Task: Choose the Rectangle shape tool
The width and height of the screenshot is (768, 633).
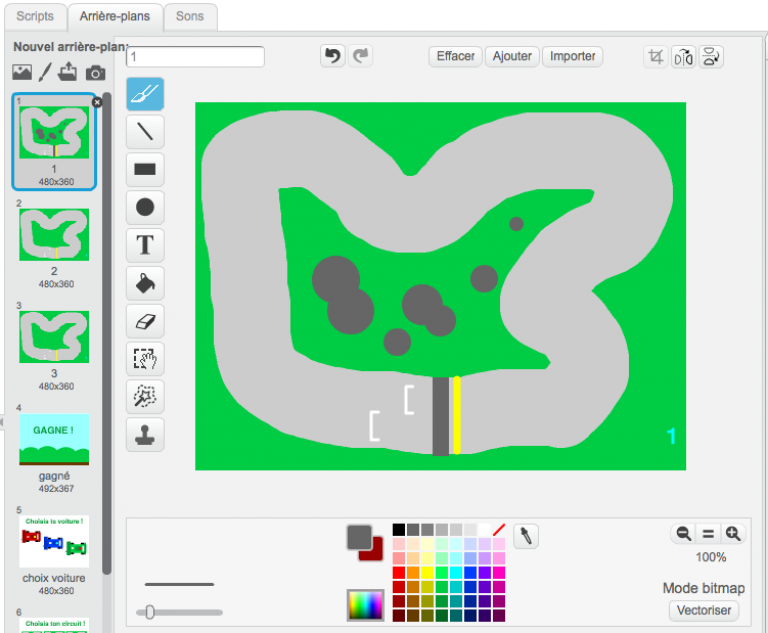Action: pyautogui.click(x=145, y=169)
